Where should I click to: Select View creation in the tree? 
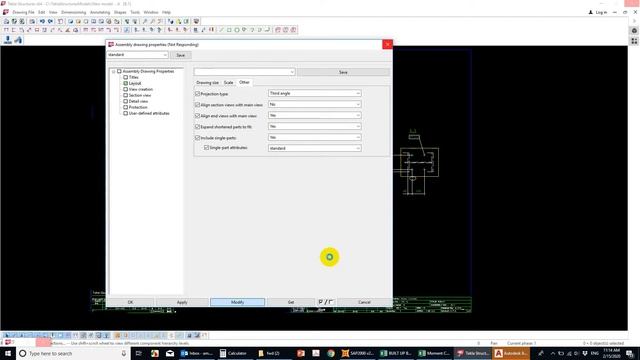click(140, 89)
